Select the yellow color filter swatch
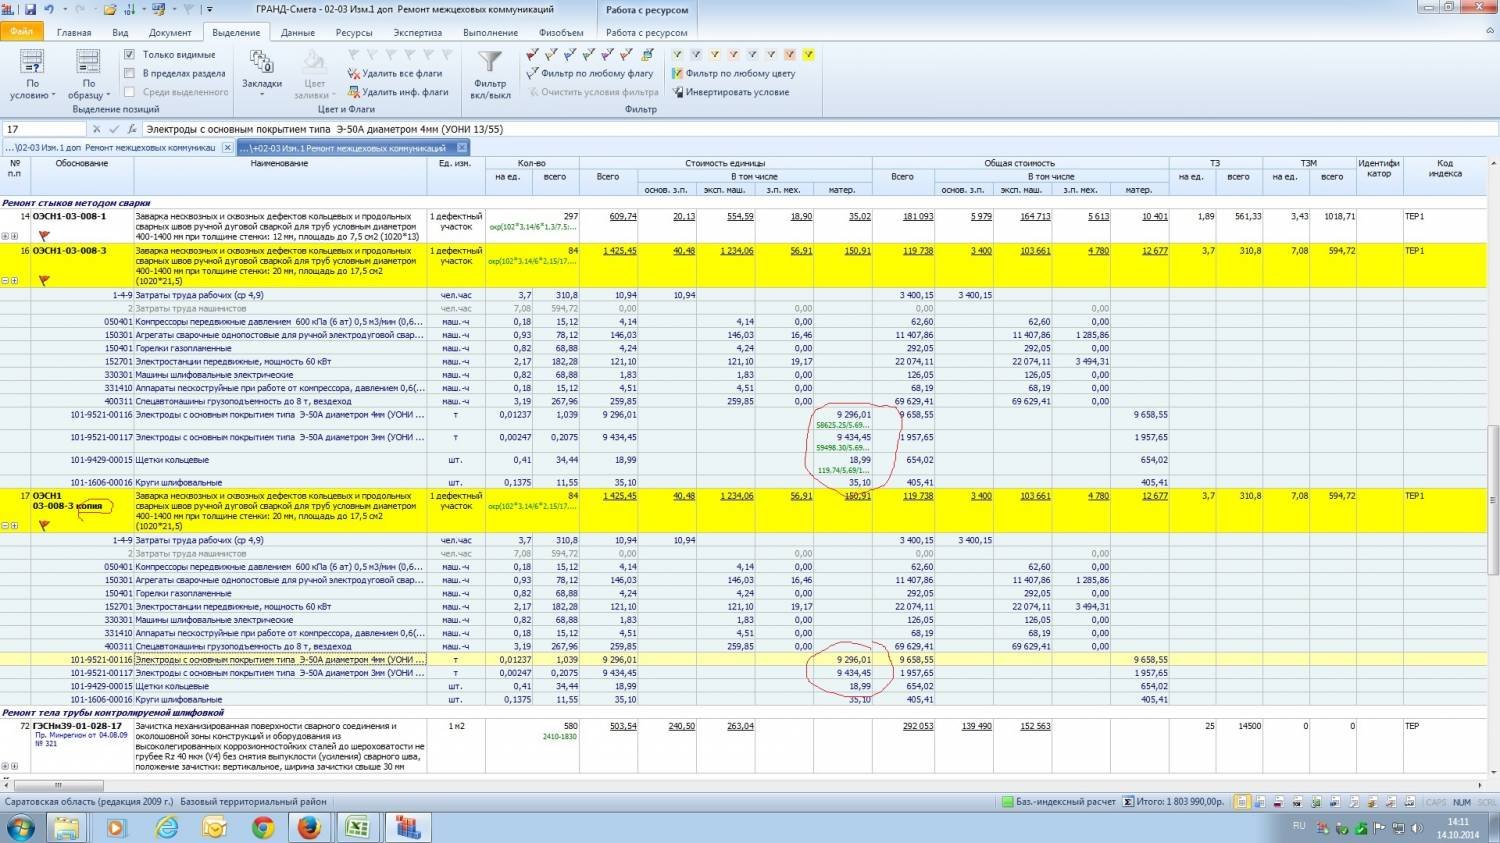The width and height of the screenshot is (1500, 843). point(808,54)
